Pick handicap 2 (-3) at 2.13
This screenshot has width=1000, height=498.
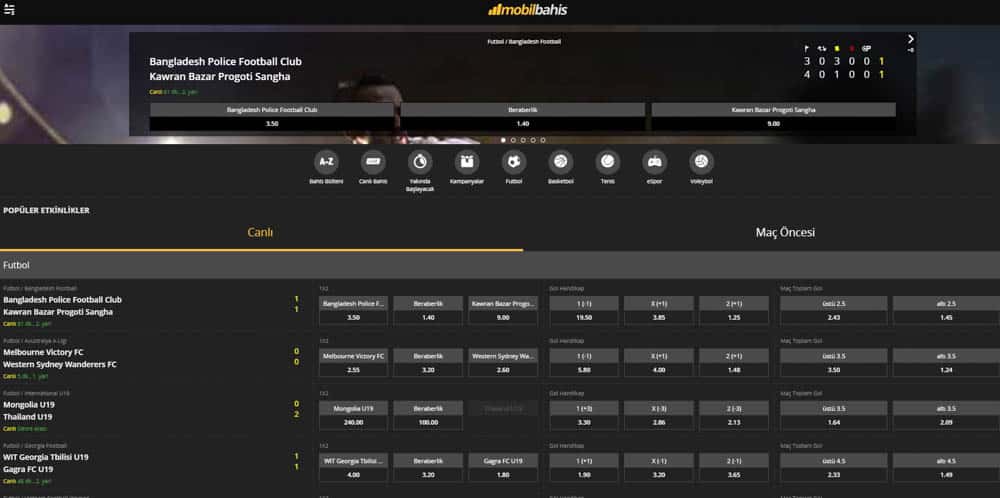click(733, 415)
